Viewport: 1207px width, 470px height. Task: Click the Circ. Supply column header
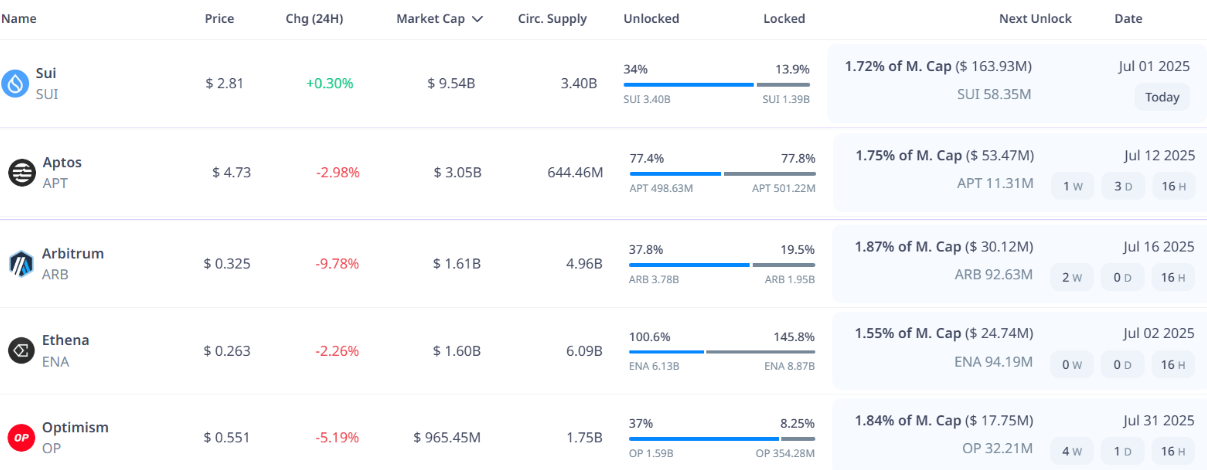(x=552, y=19)
